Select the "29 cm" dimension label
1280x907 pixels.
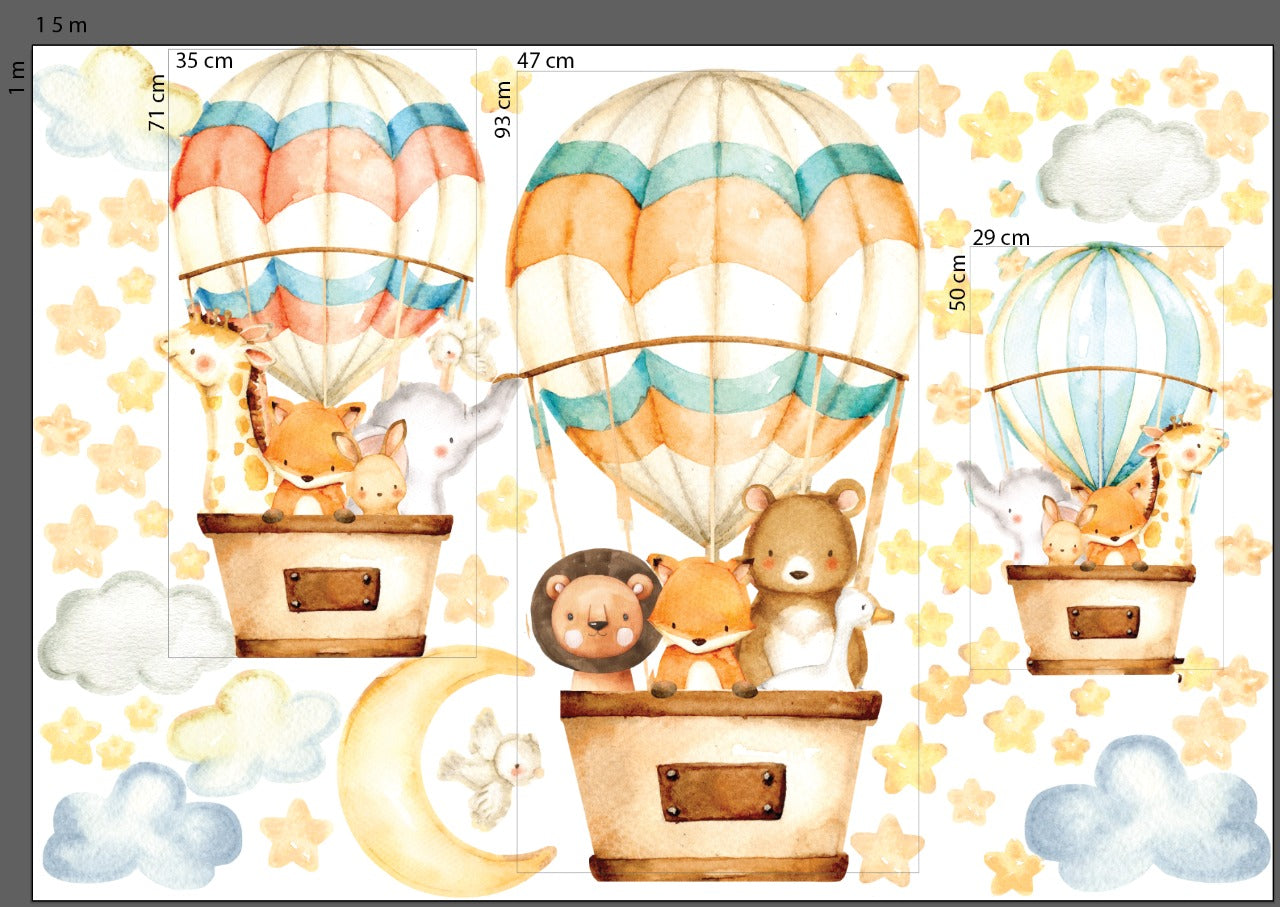coord(1001,237)
